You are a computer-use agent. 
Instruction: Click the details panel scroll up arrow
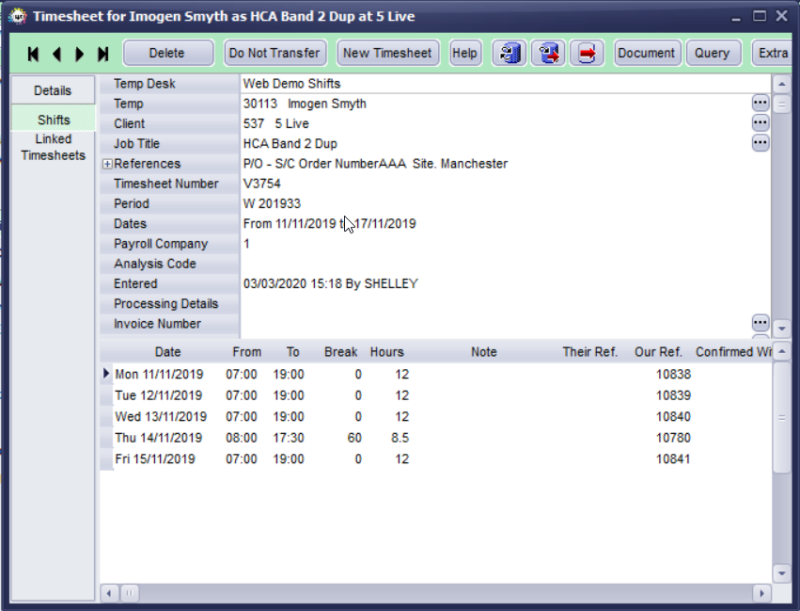click(782, 84)
